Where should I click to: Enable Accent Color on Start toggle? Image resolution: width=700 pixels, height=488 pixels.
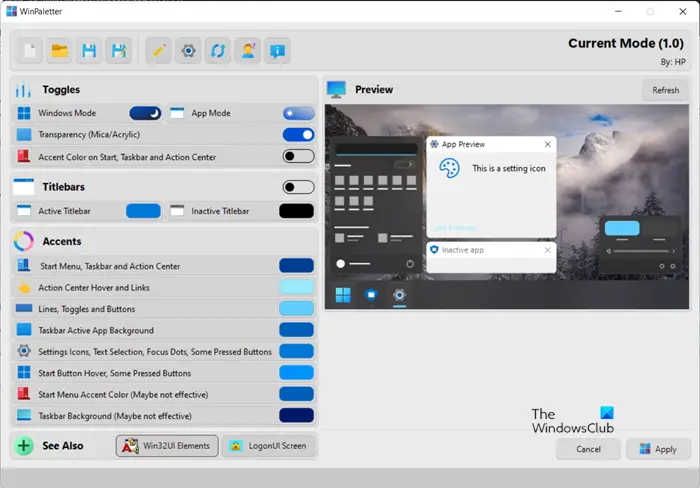[x=298, y=156]
